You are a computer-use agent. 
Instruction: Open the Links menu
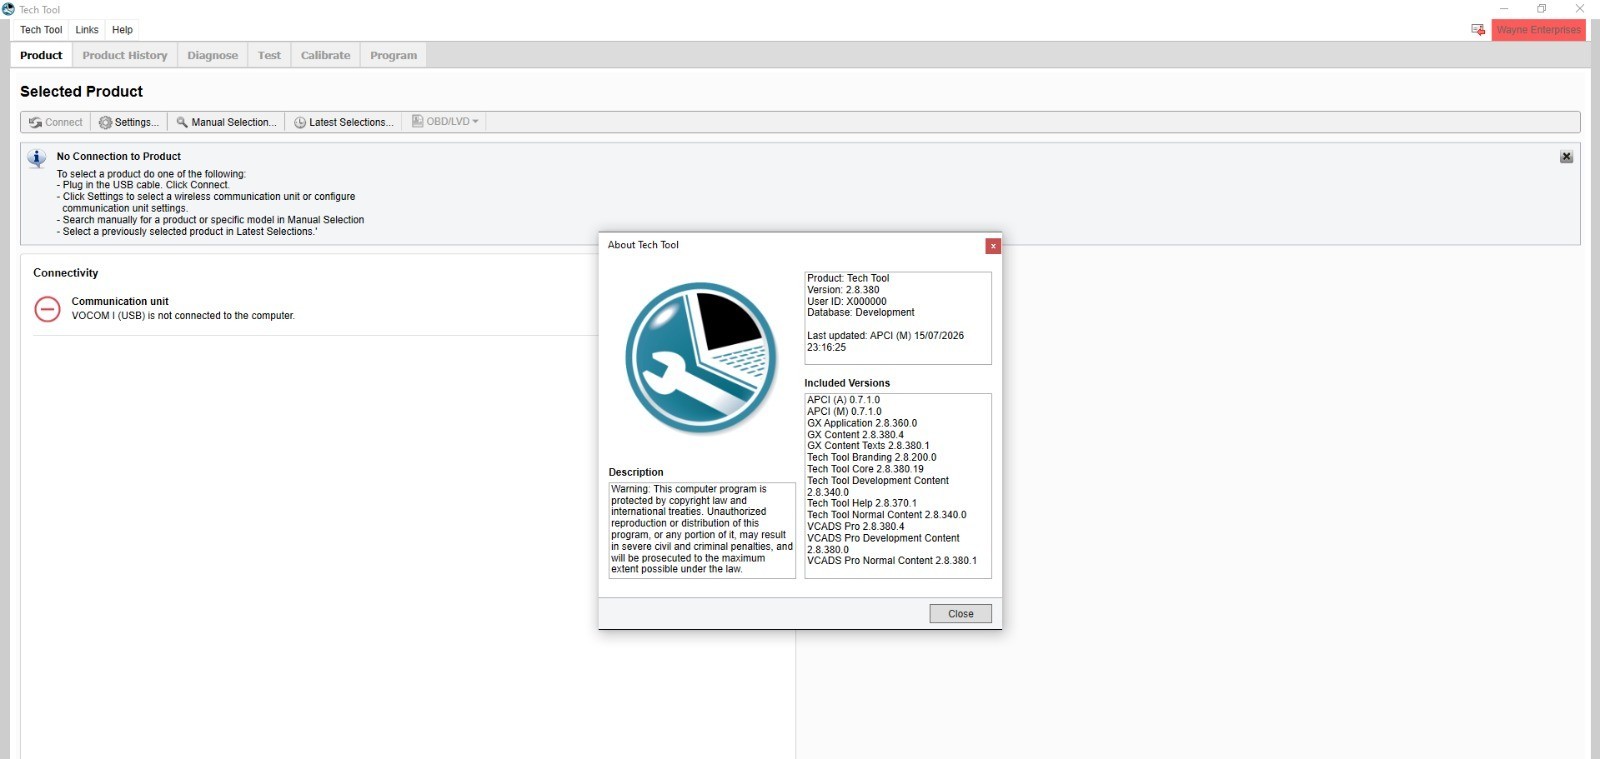tap(87, 30)
